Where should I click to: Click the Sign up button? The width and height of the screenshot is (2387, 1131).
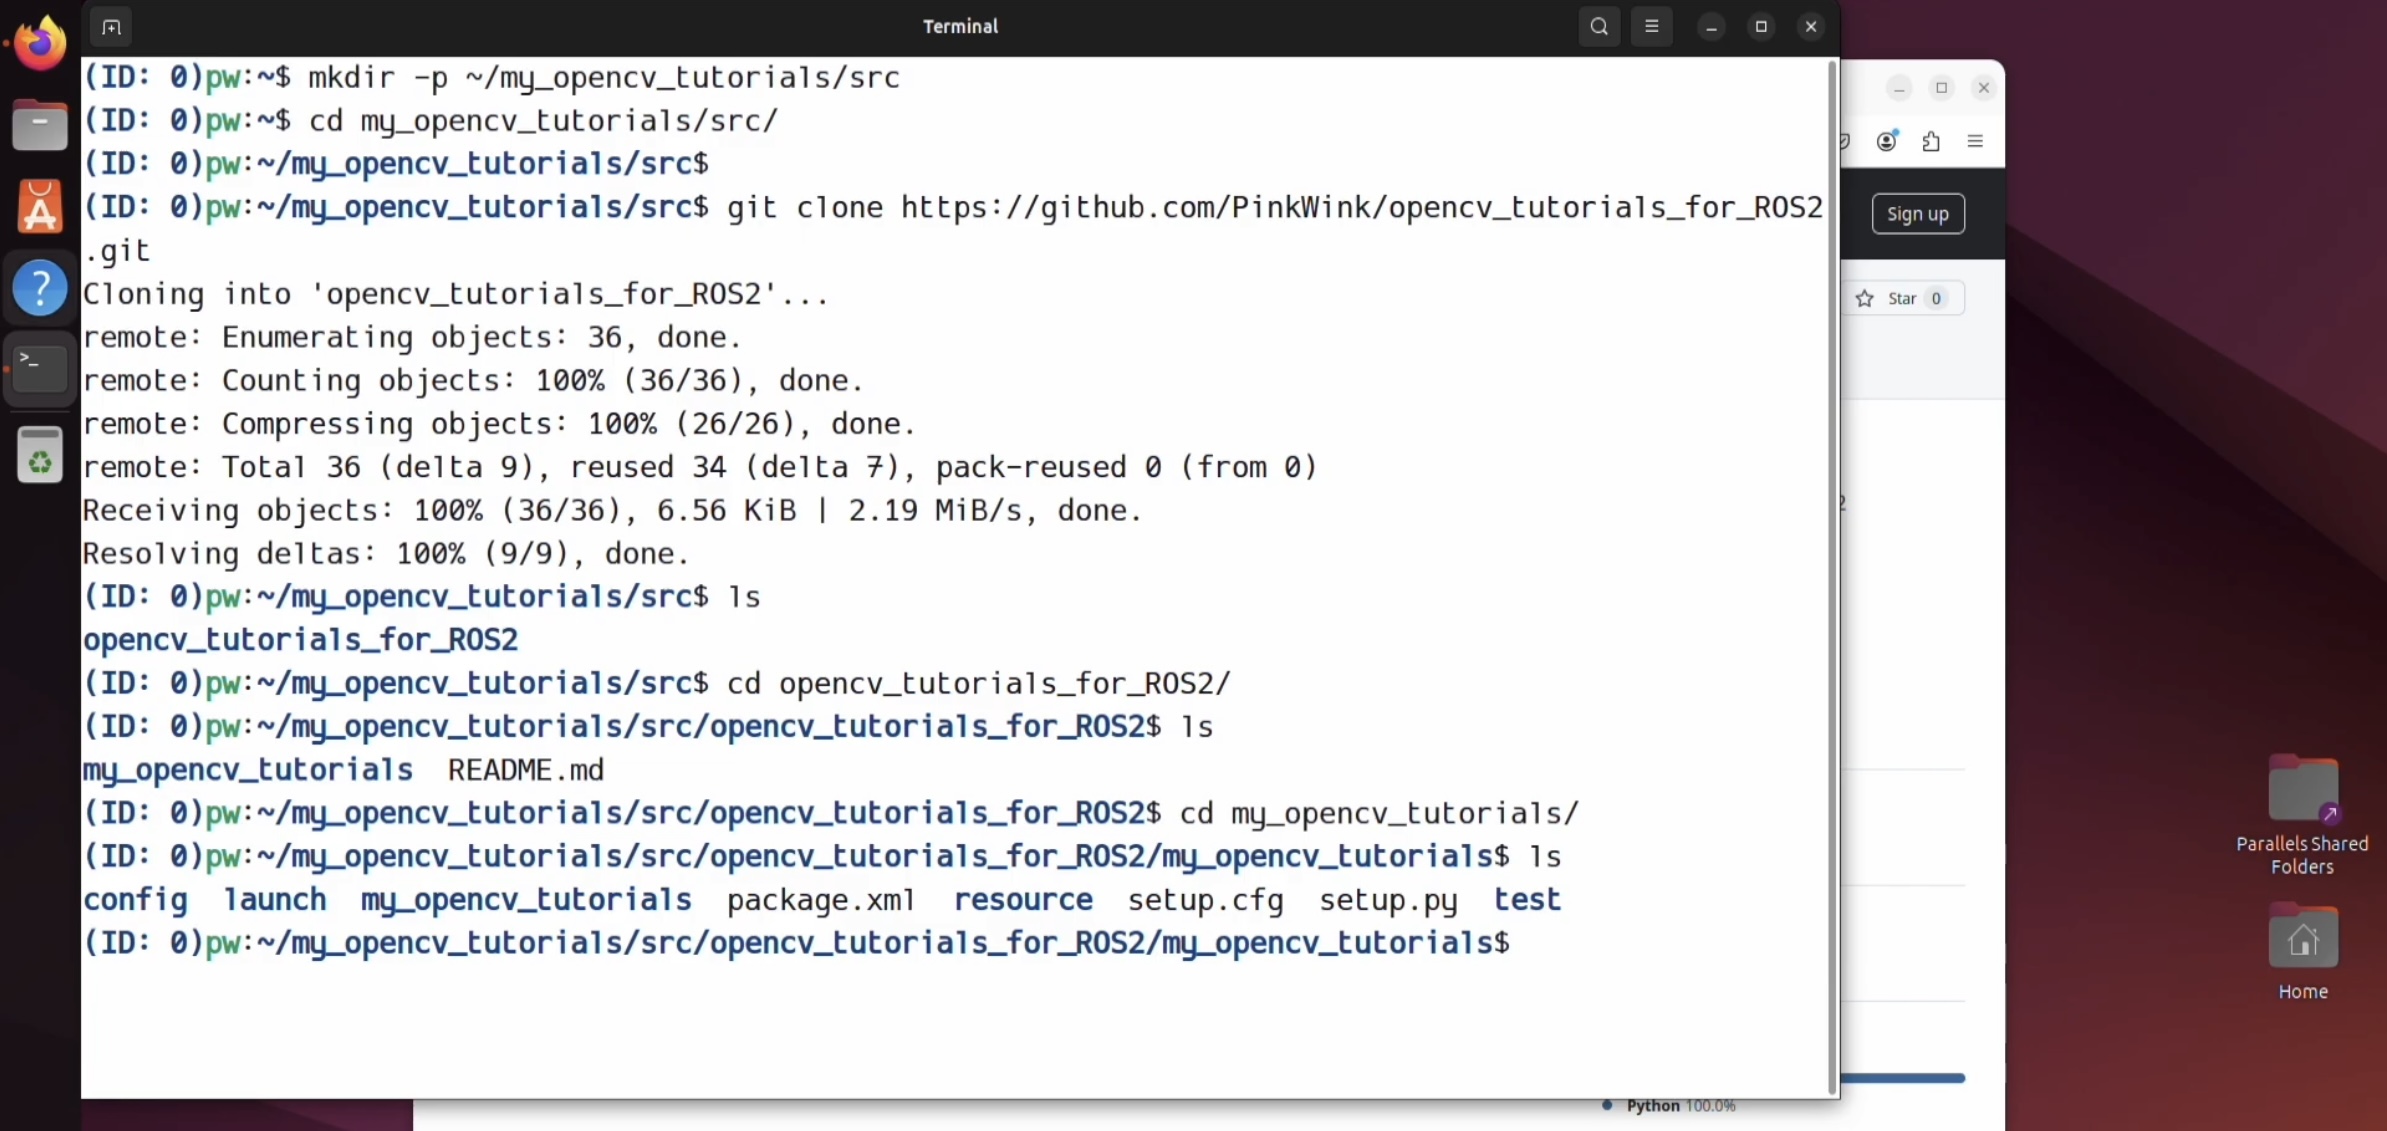(x=1917, y=214)
